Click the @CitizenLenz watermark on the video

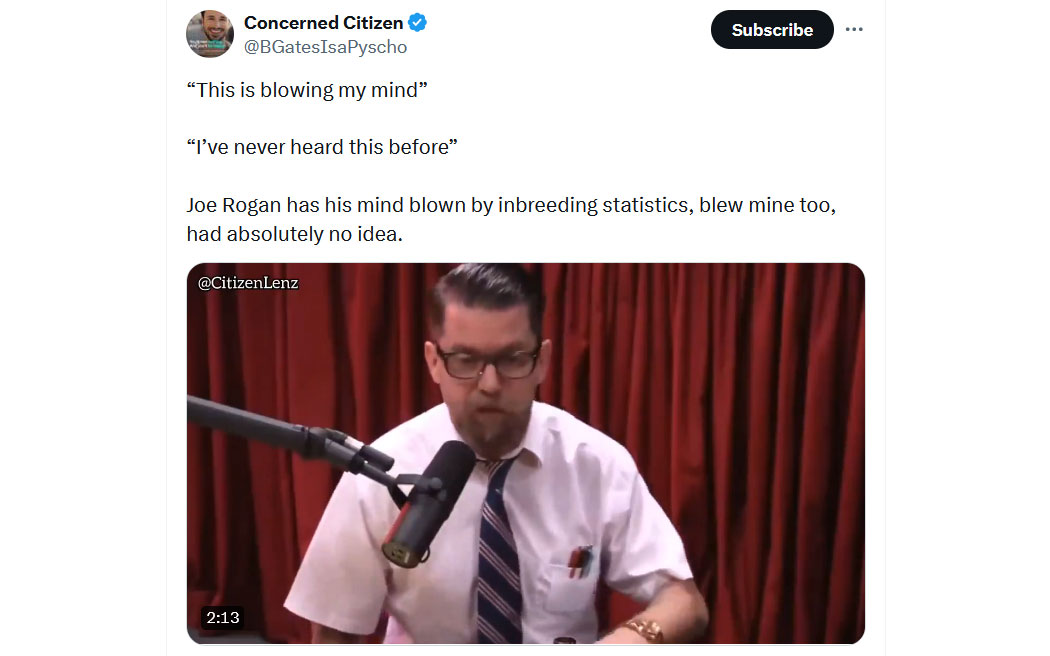pos(248,283)
